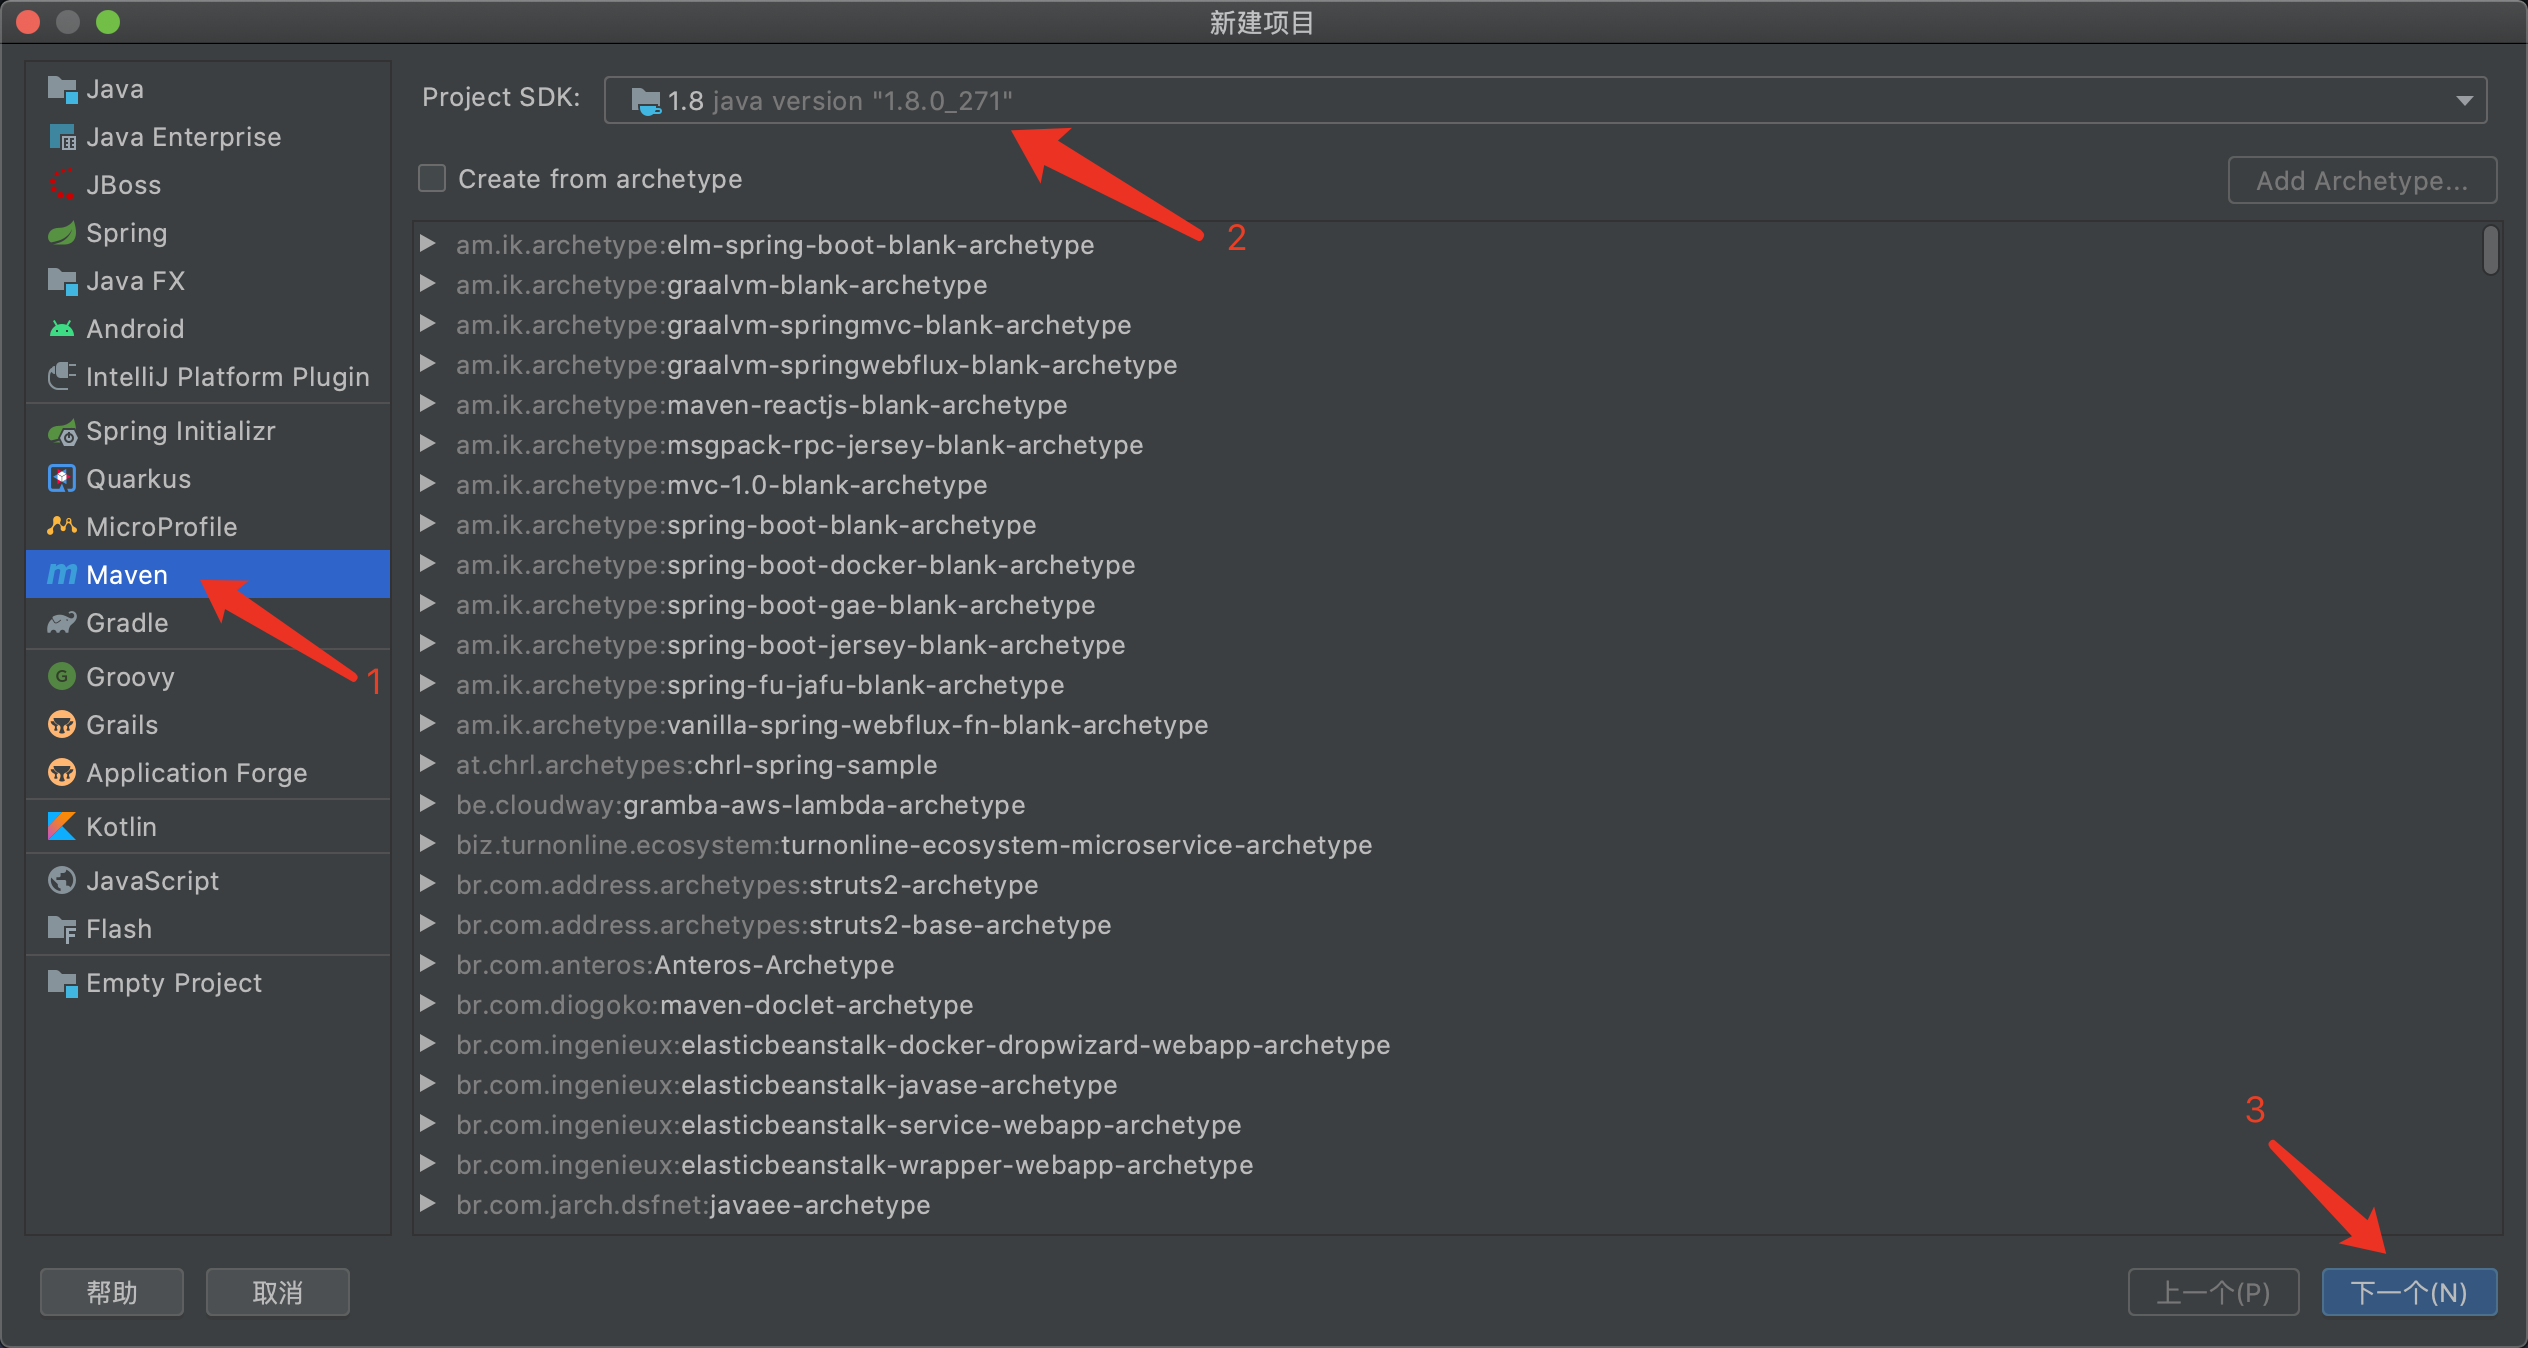Select the Gradle elephant icon

tap(62, 623)
